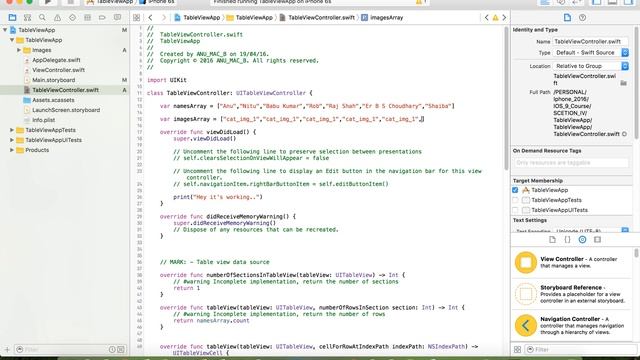
Task: Show the Quick Help inspector
Action: (x=582, y=18)
